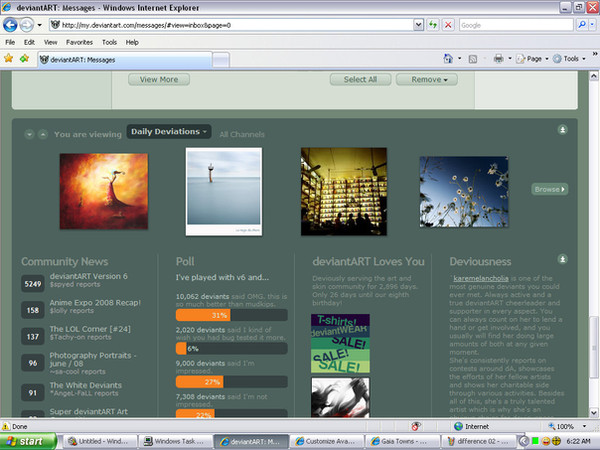Click the 31% poll result bar
Image resolution: width=600 pixels, height=450 pixels.
232,315
